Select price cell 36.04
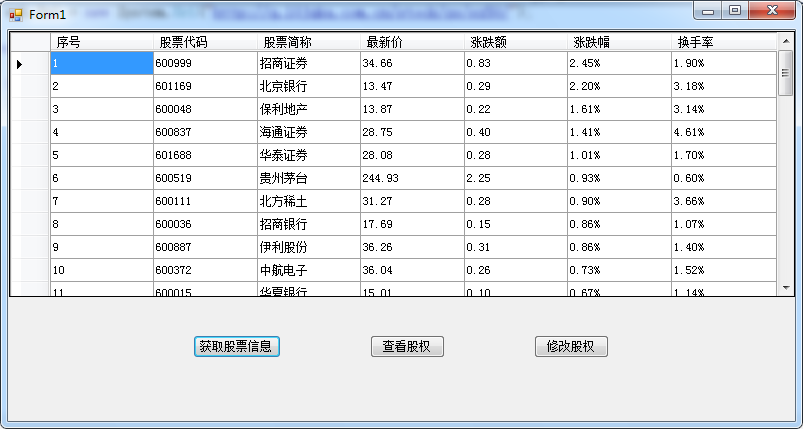The height and width of the screenshot is (429, 803). coord(412,270)
